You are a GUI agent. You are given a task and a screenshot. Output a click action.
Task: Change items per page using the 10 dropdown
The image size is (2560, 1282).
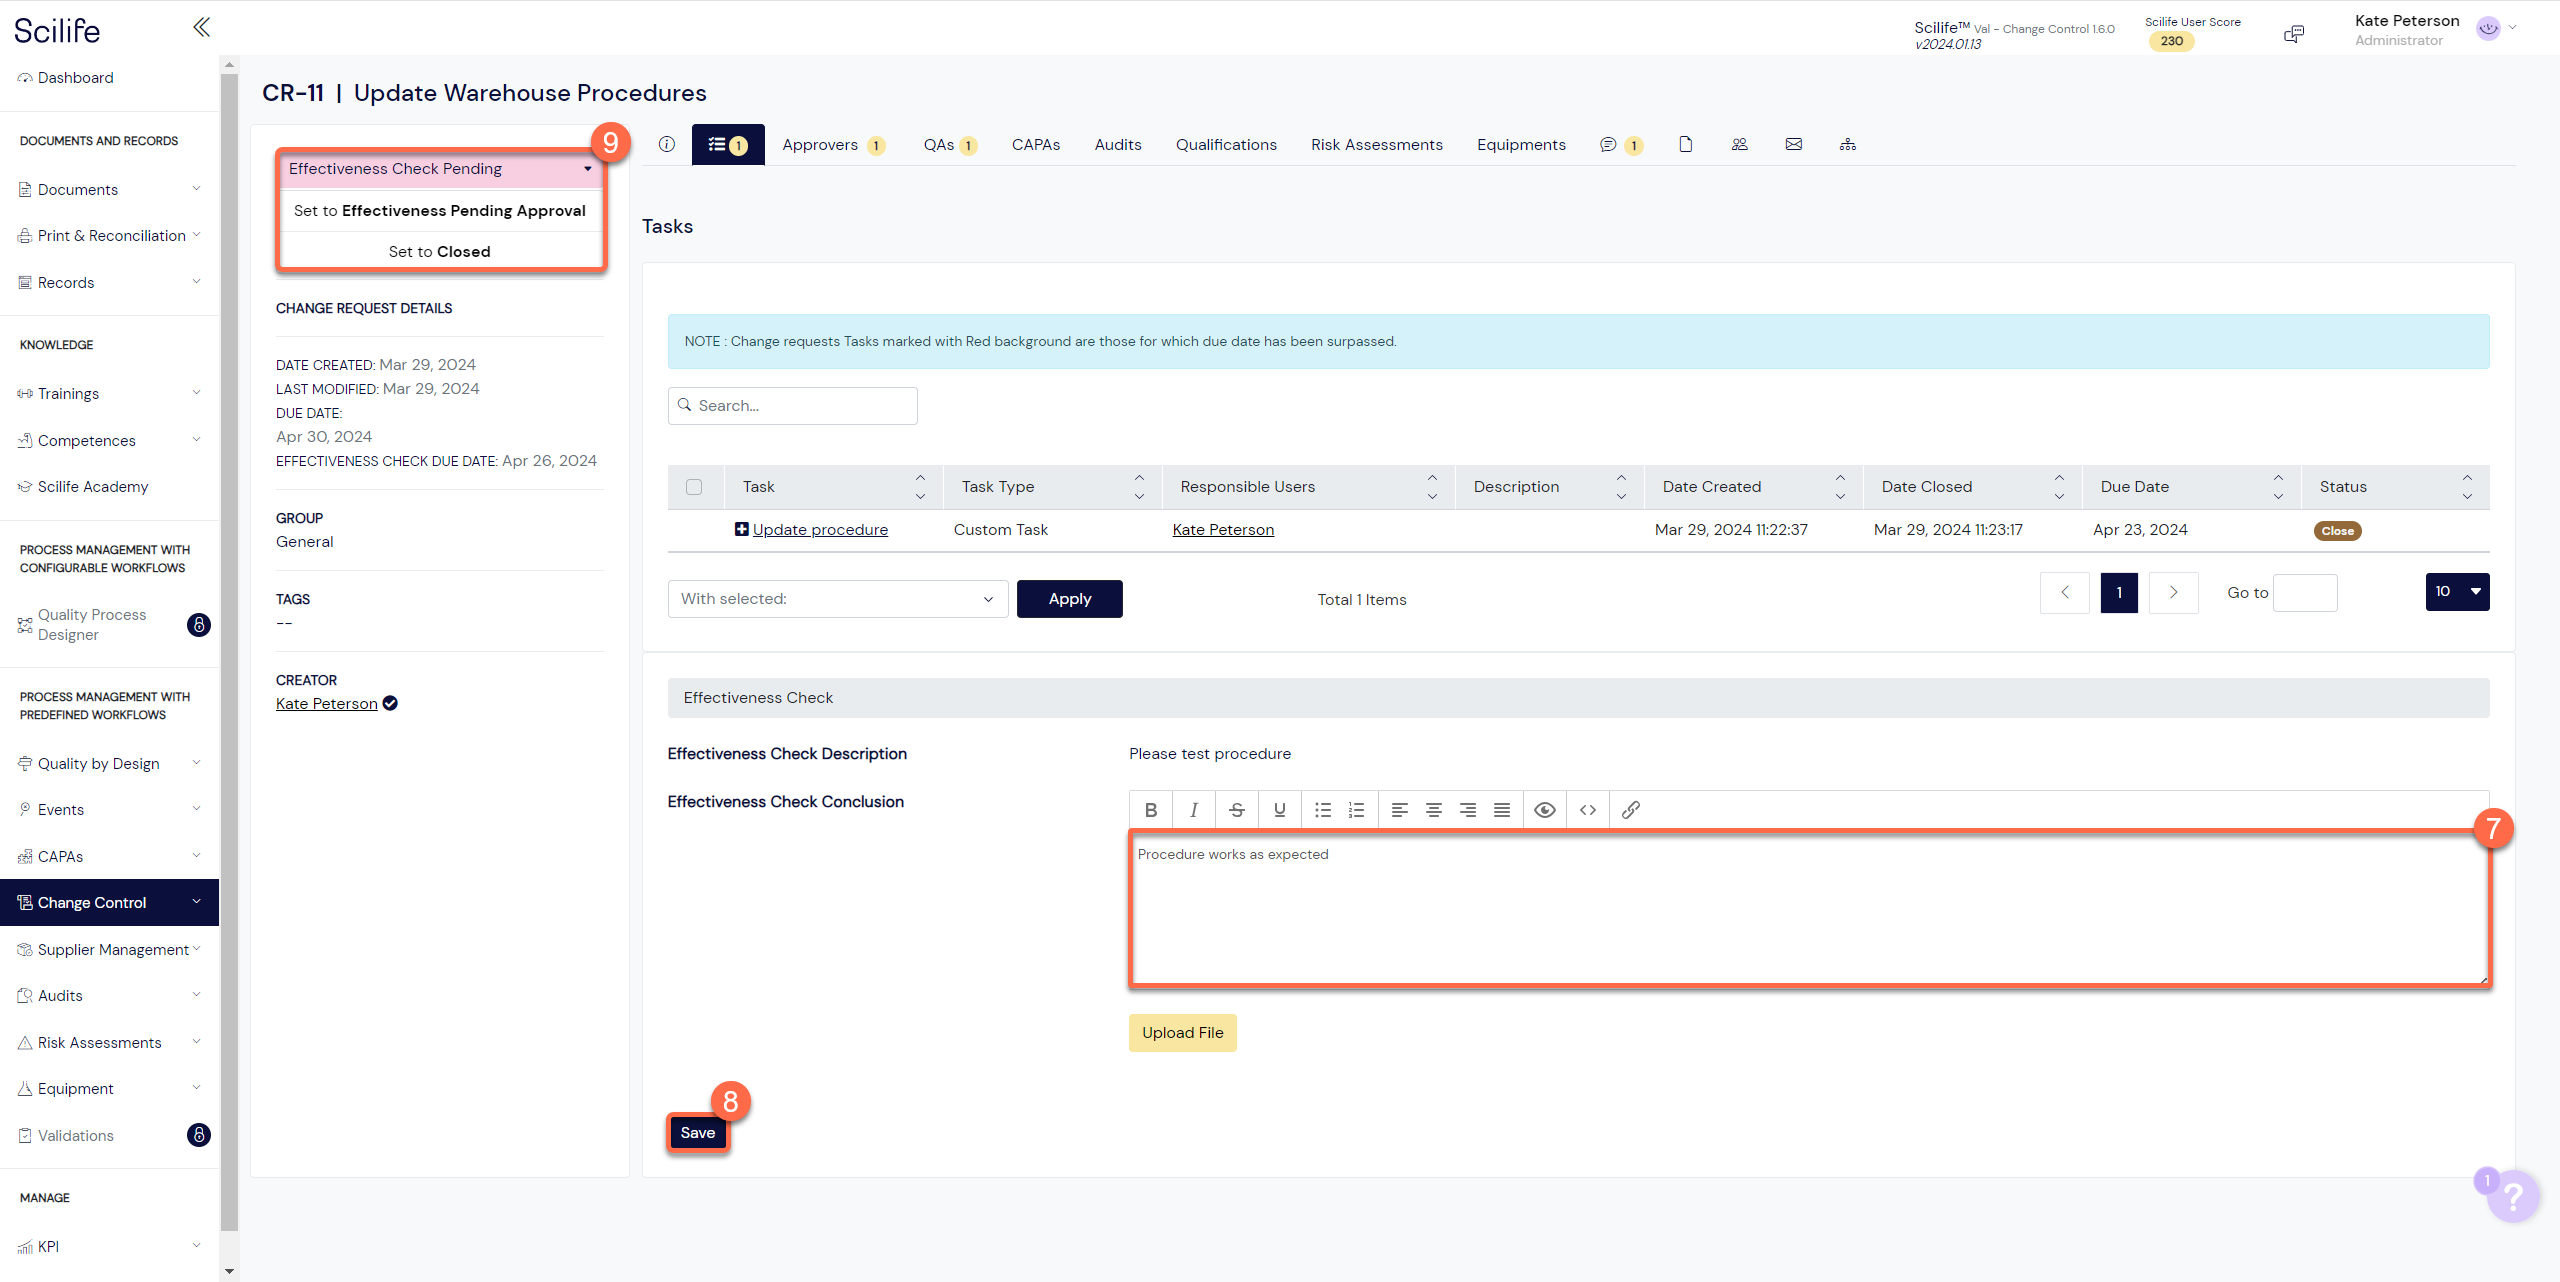click(x=2457, y=591)
